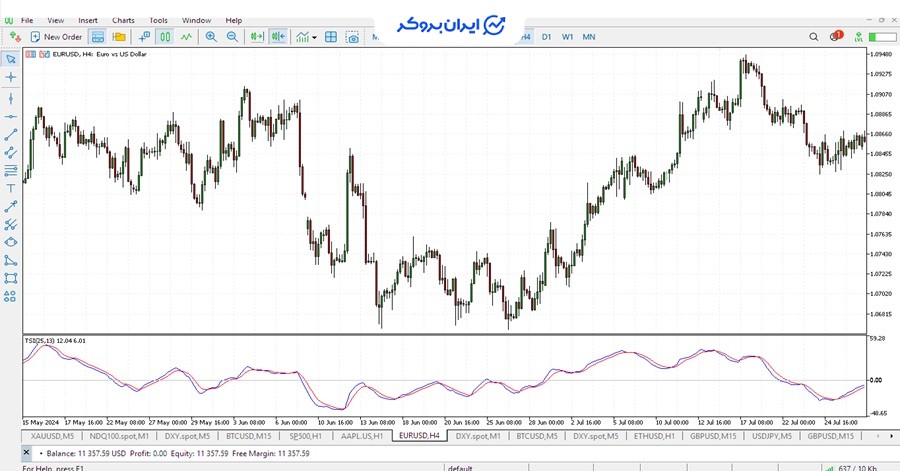Select the W1 timeframe
Screen dimensions: 900x471
coord(567,37)
